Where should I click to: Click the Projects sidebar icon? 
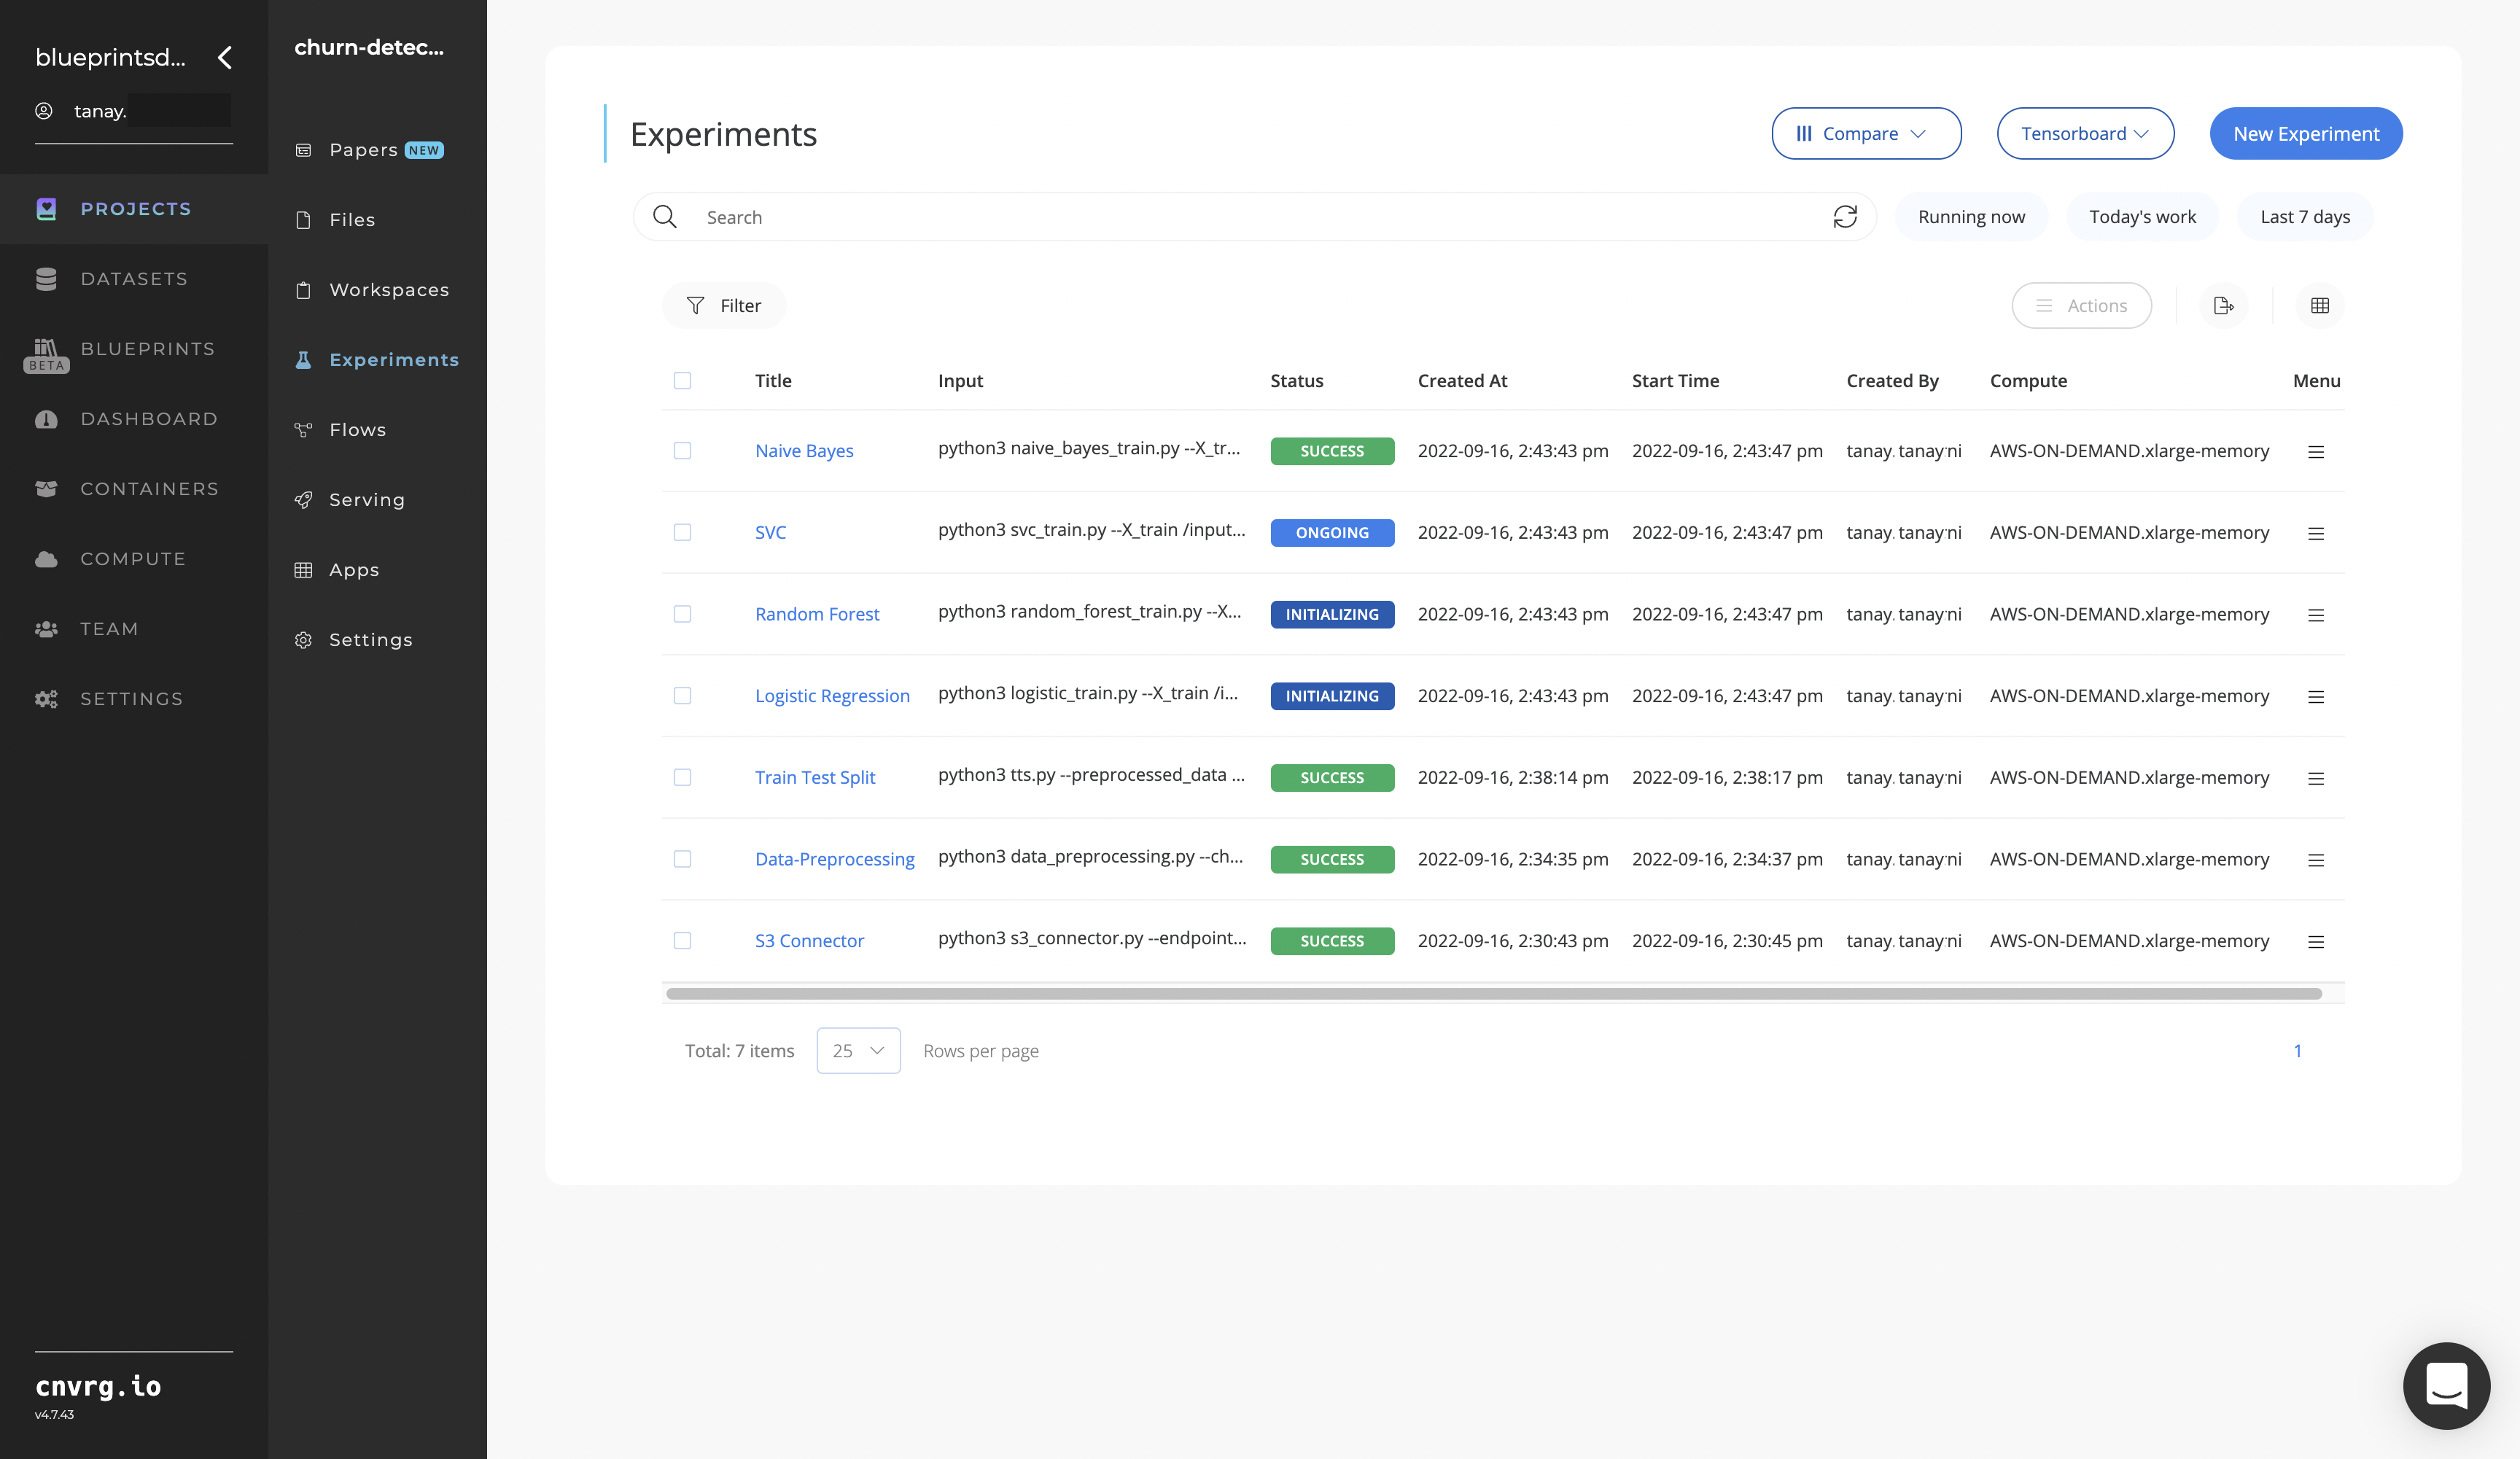[46, 209]
